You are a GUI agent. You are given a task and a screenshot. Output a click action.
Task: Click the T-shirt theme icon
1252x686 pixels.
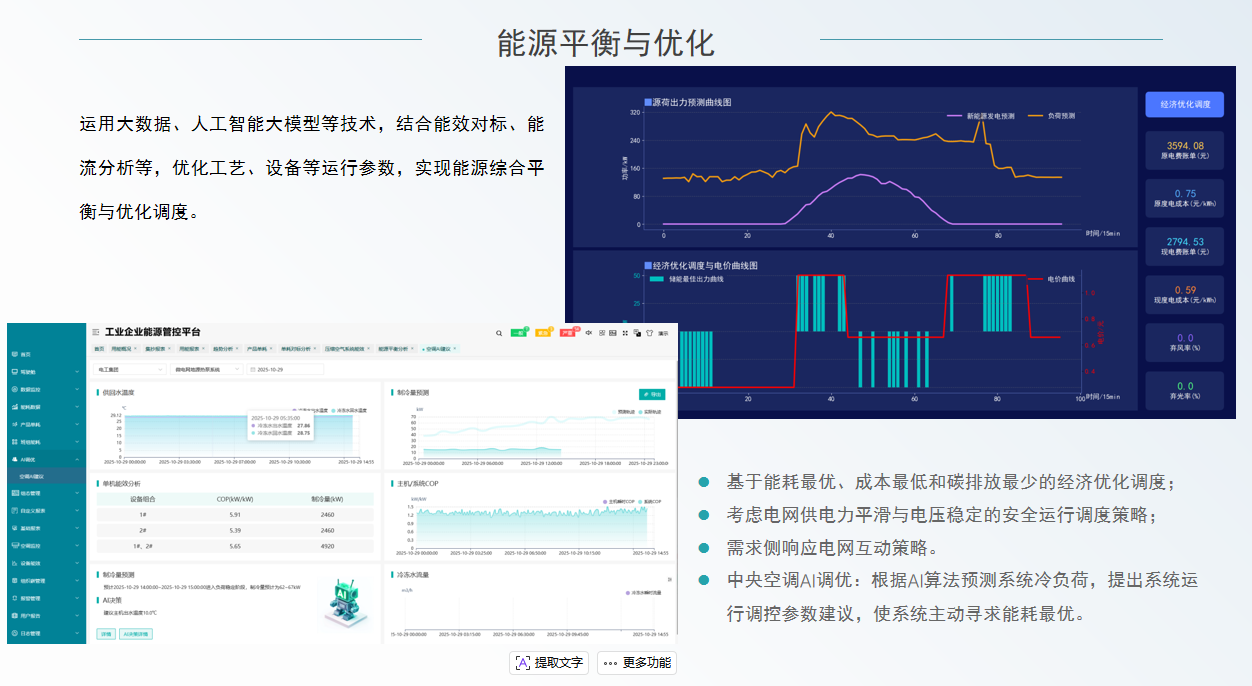(x=648, y=333)
